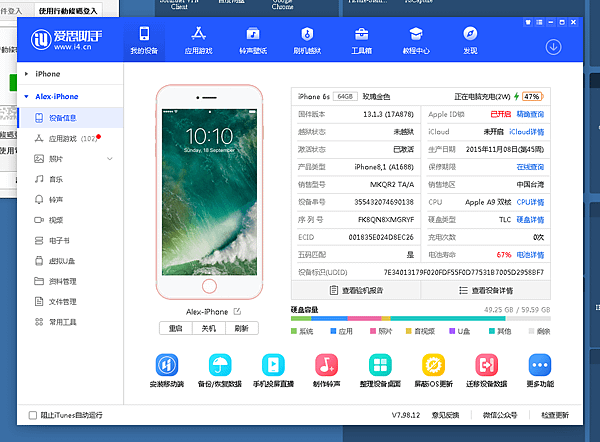Click 查看验机报告 inspection report button
600x442 pixels.
tap(356, 290)
